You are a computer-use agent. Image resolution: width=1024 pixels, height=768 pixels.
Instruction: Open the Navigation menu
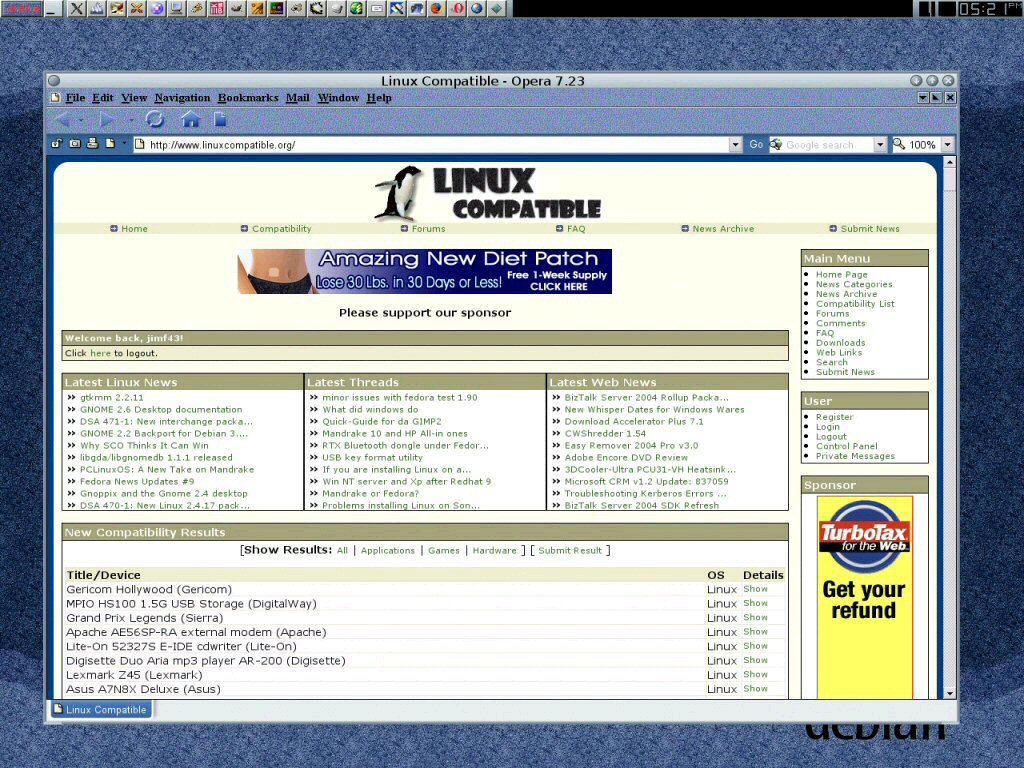(x=182, y=98)
